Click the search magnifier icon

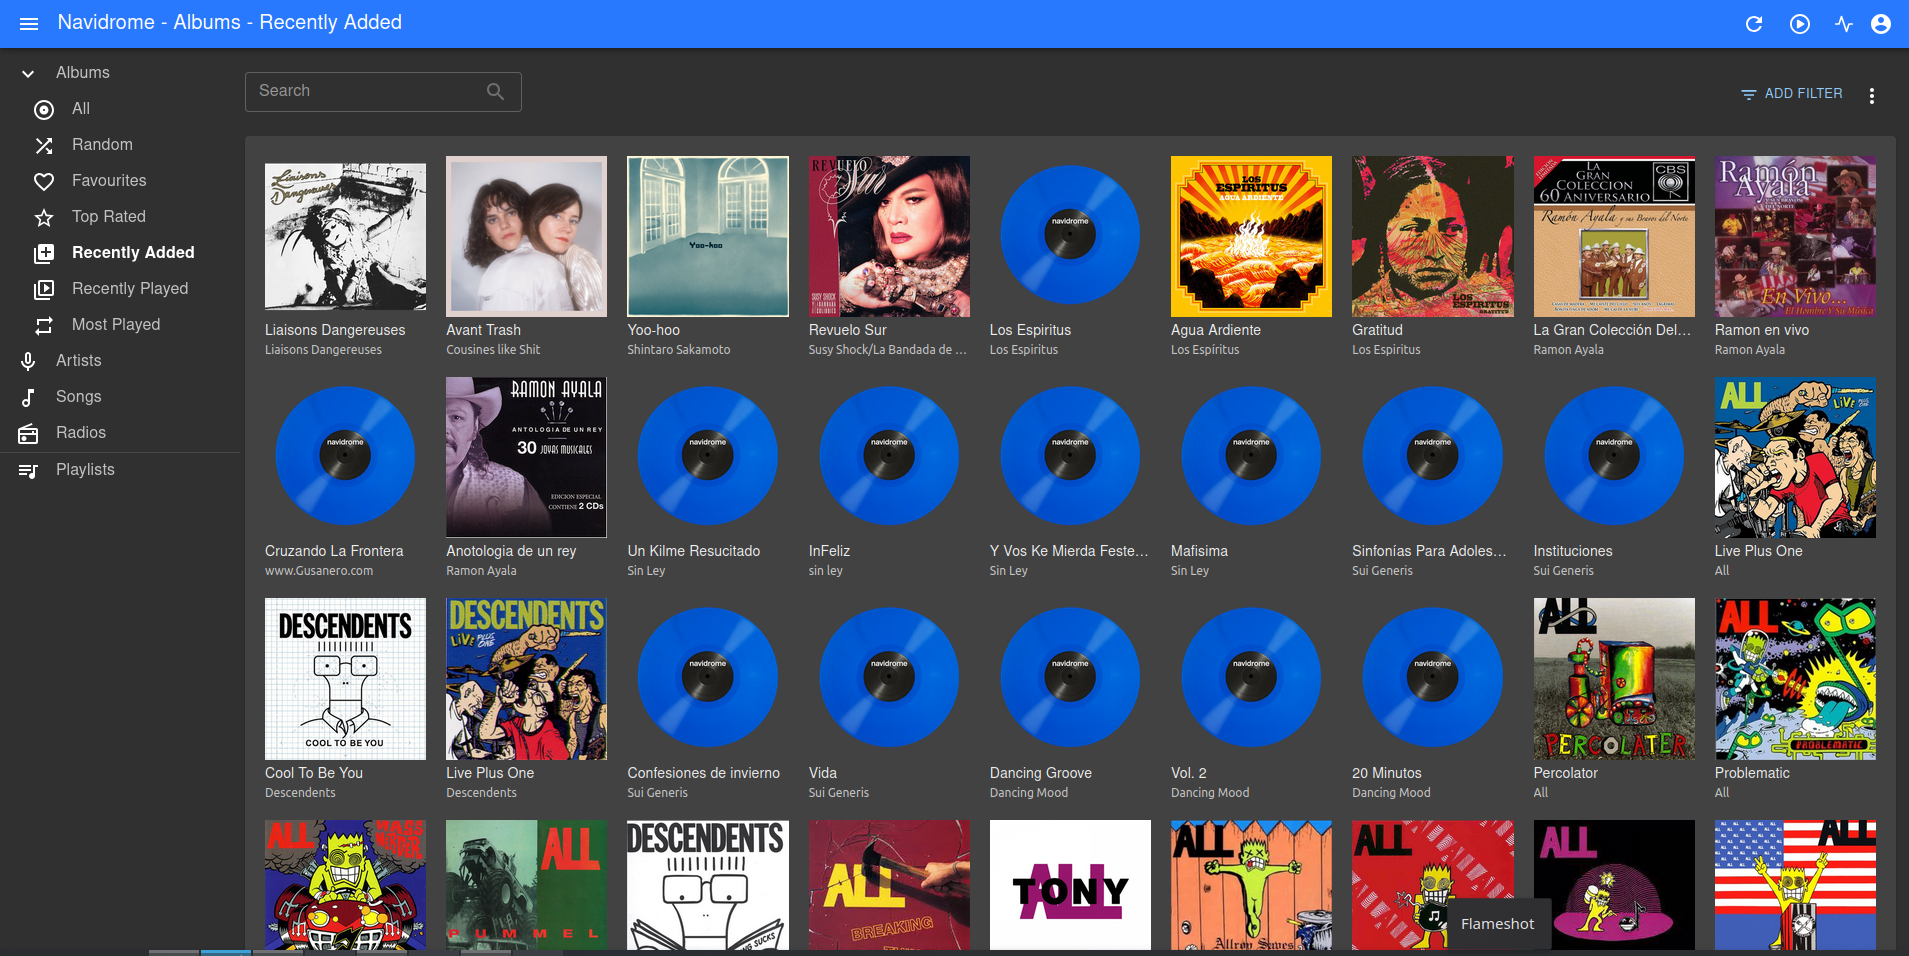coord(495,91)
